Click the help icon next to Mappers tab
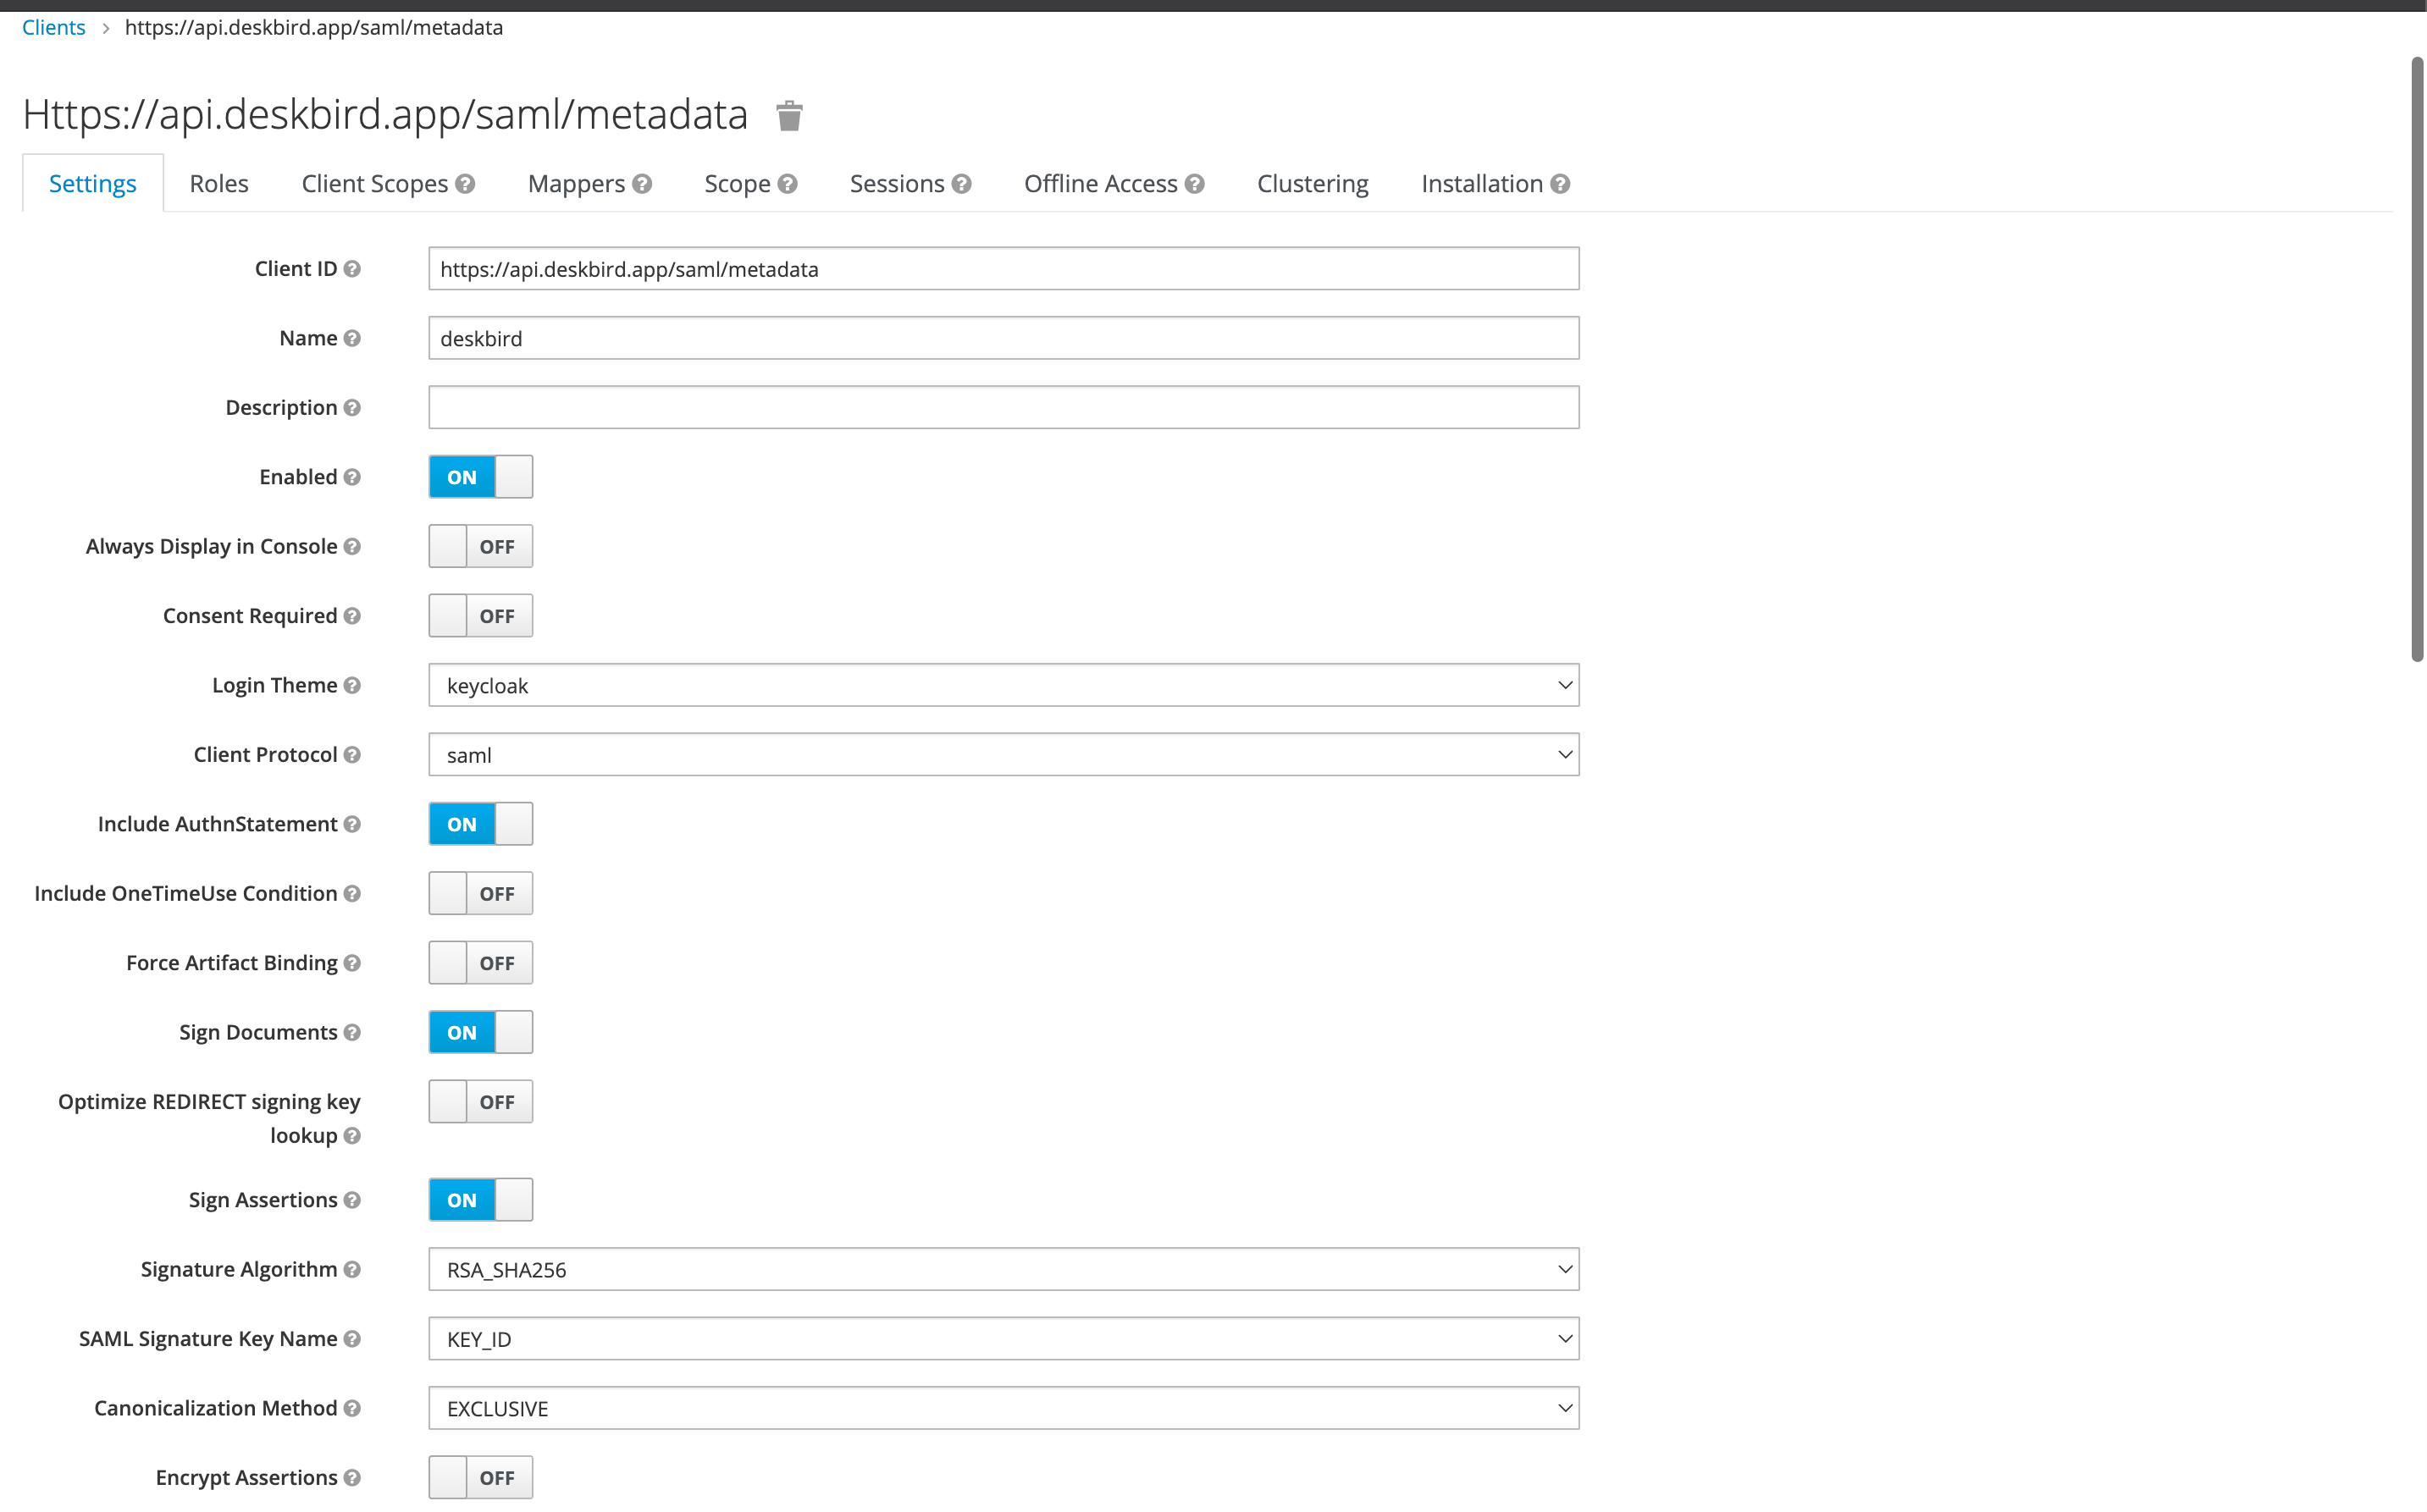 (641, 183)
